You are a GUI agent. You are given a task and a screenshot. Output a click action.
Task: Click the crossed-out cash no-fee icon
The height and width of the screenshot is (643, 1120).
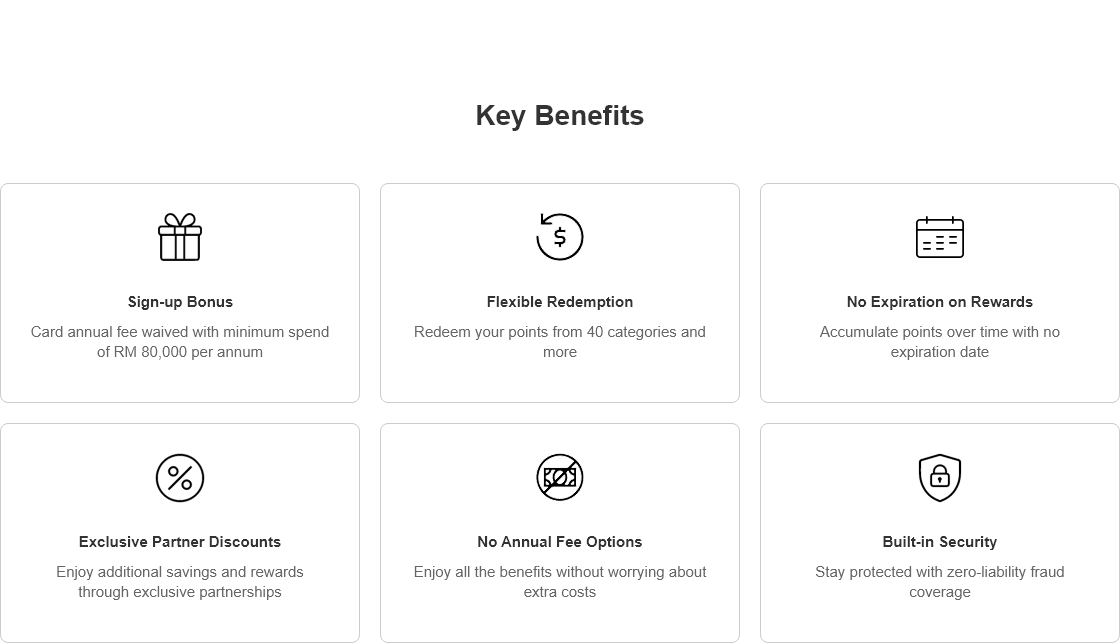560,477
